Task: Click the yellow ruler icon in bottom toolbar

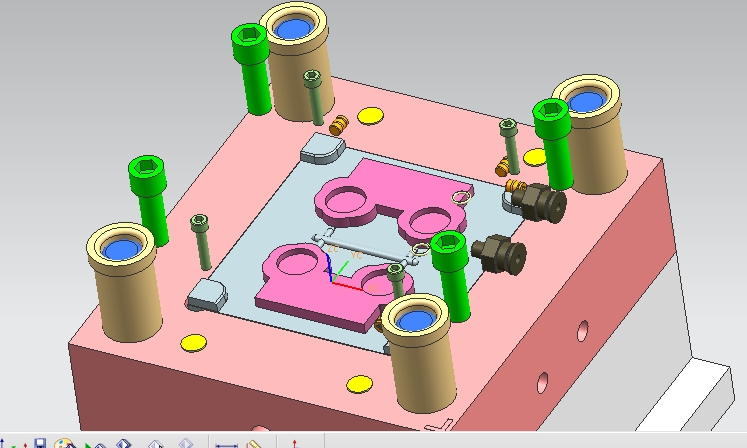Action: (x=255, y=445)
